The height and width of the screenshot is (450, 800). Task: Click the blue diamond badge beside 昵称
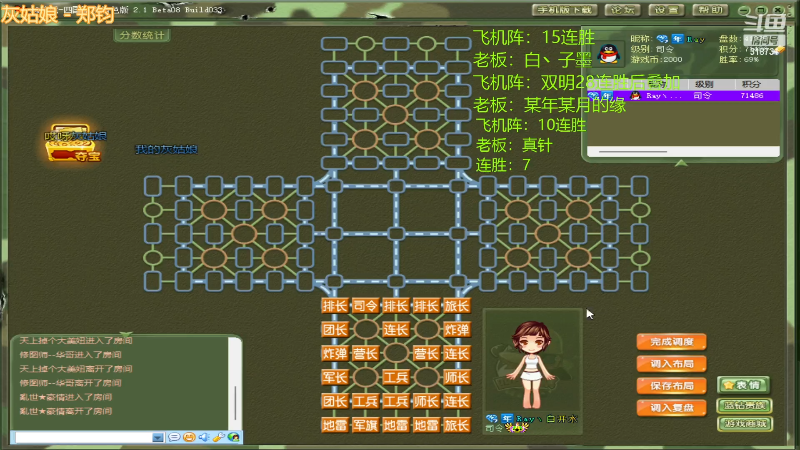coord(662,39)
